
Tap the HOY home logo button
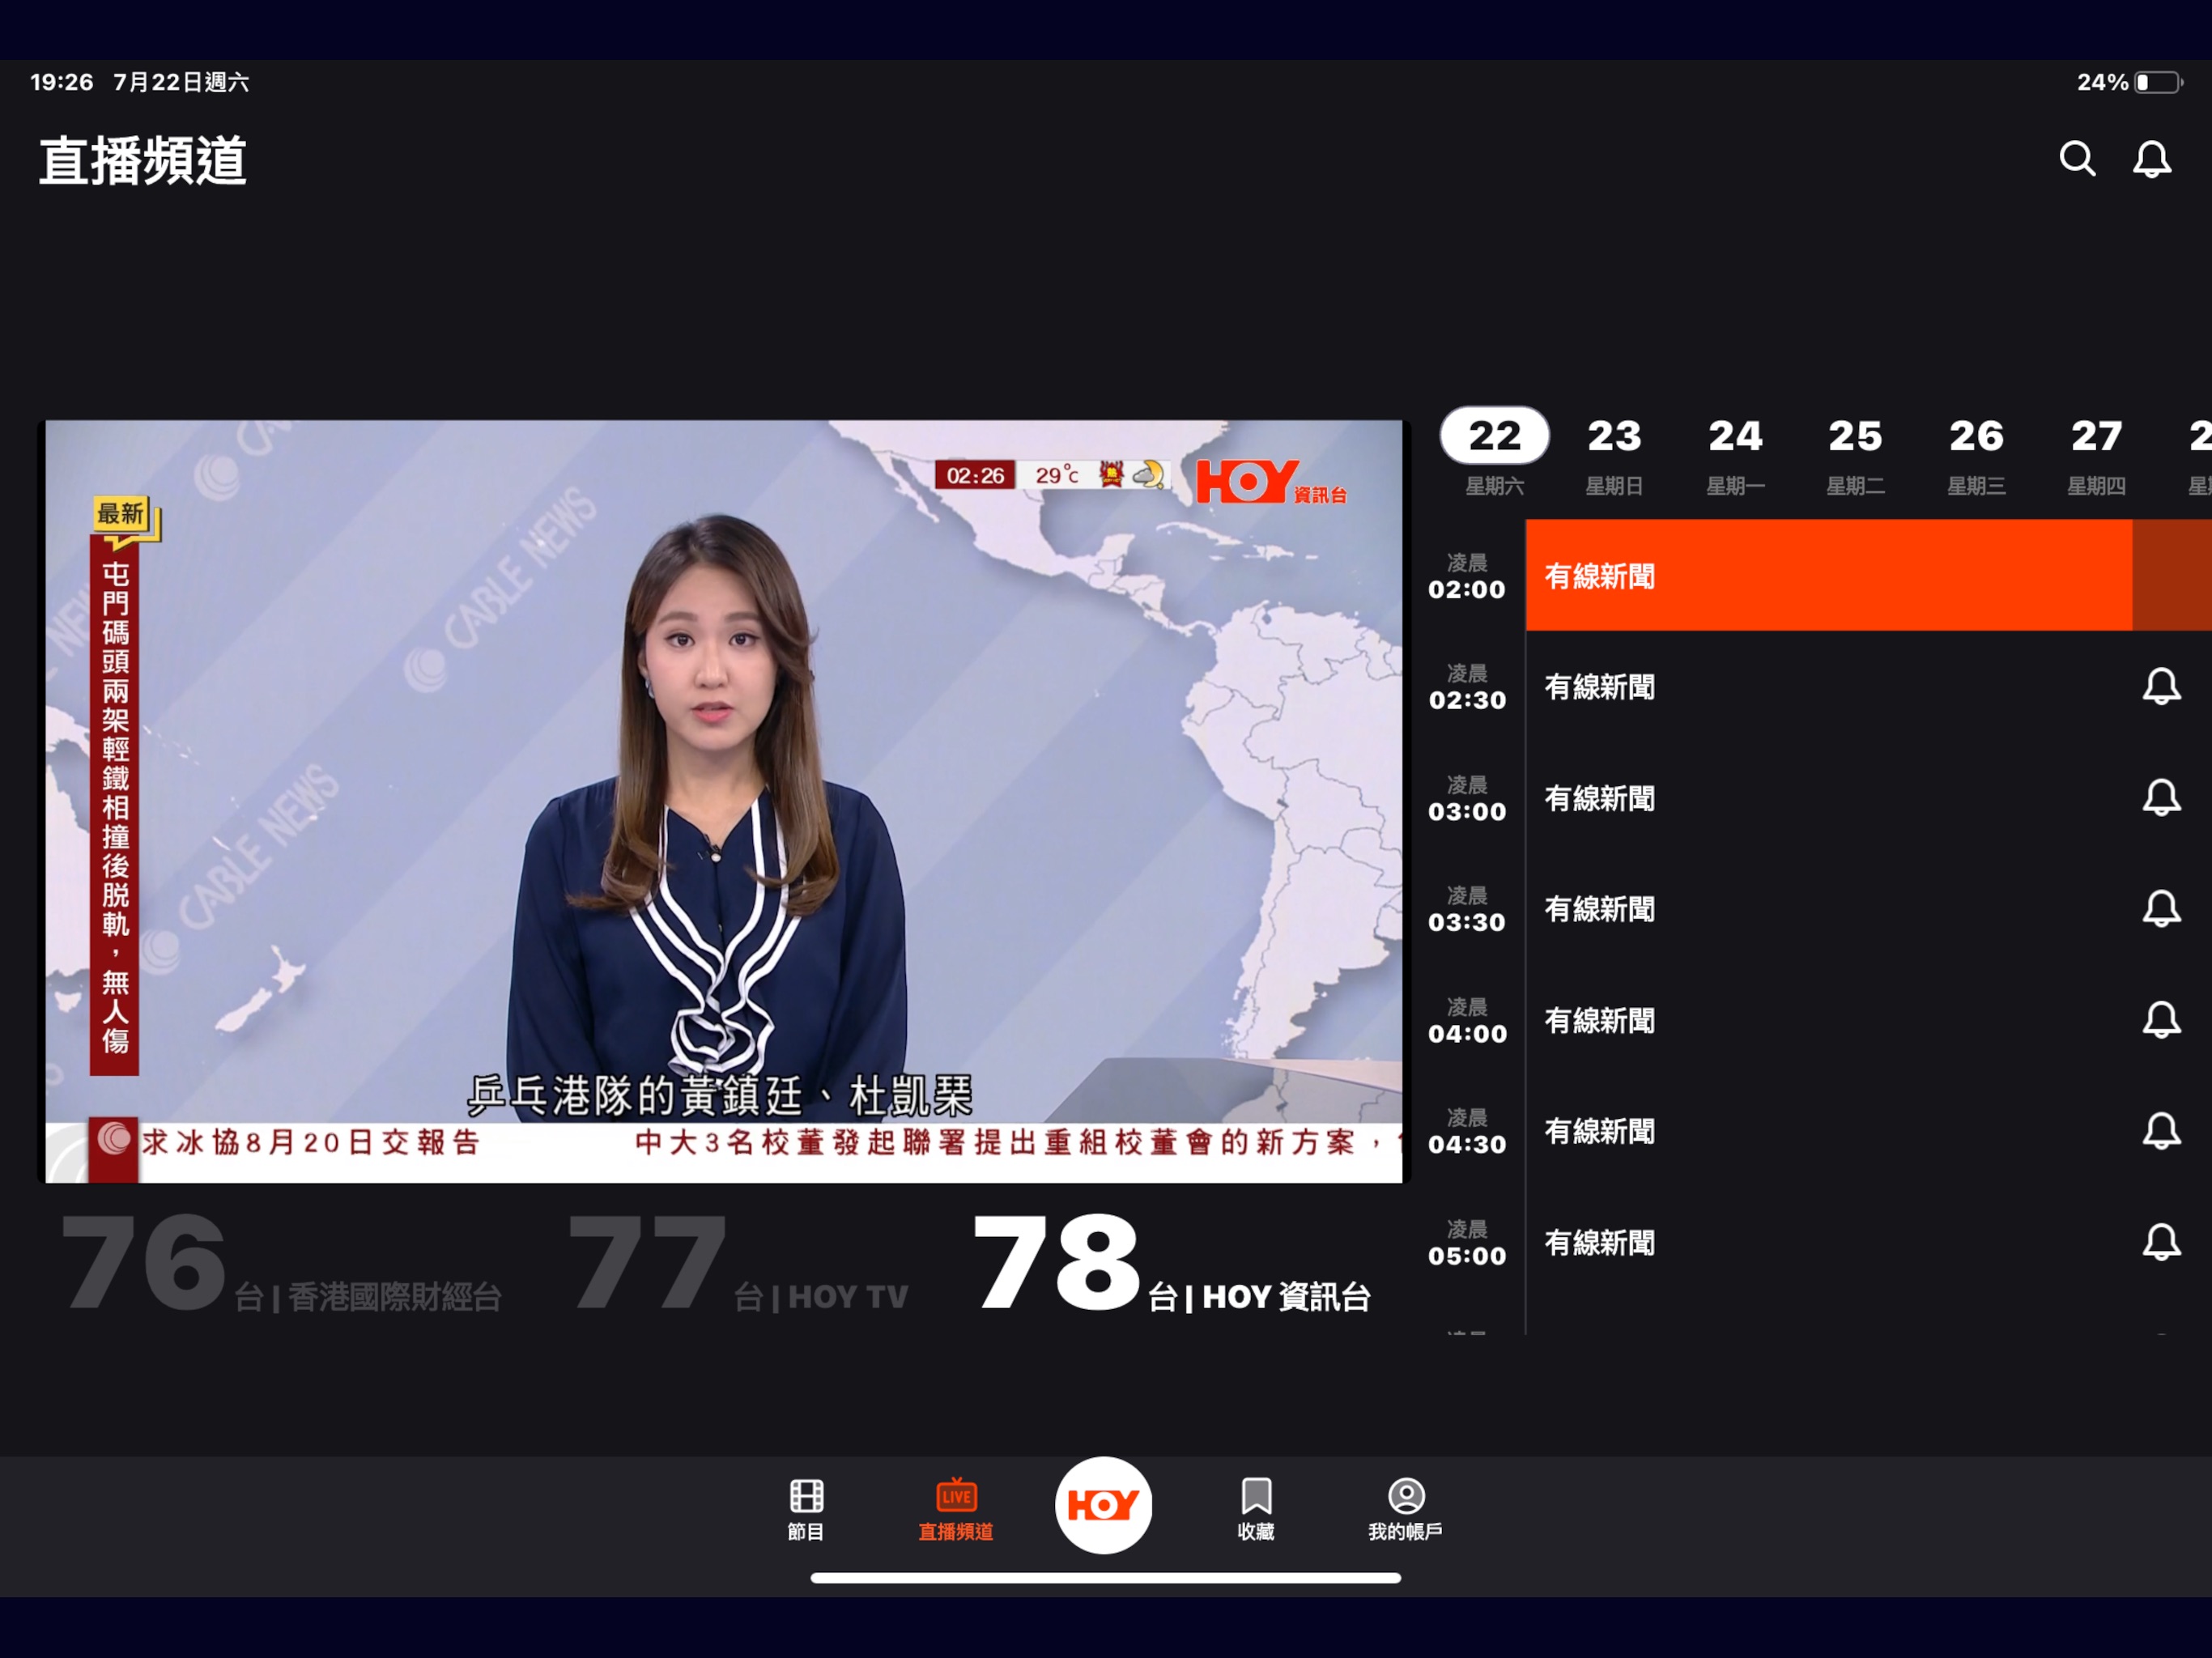tap(1104, 1505)
